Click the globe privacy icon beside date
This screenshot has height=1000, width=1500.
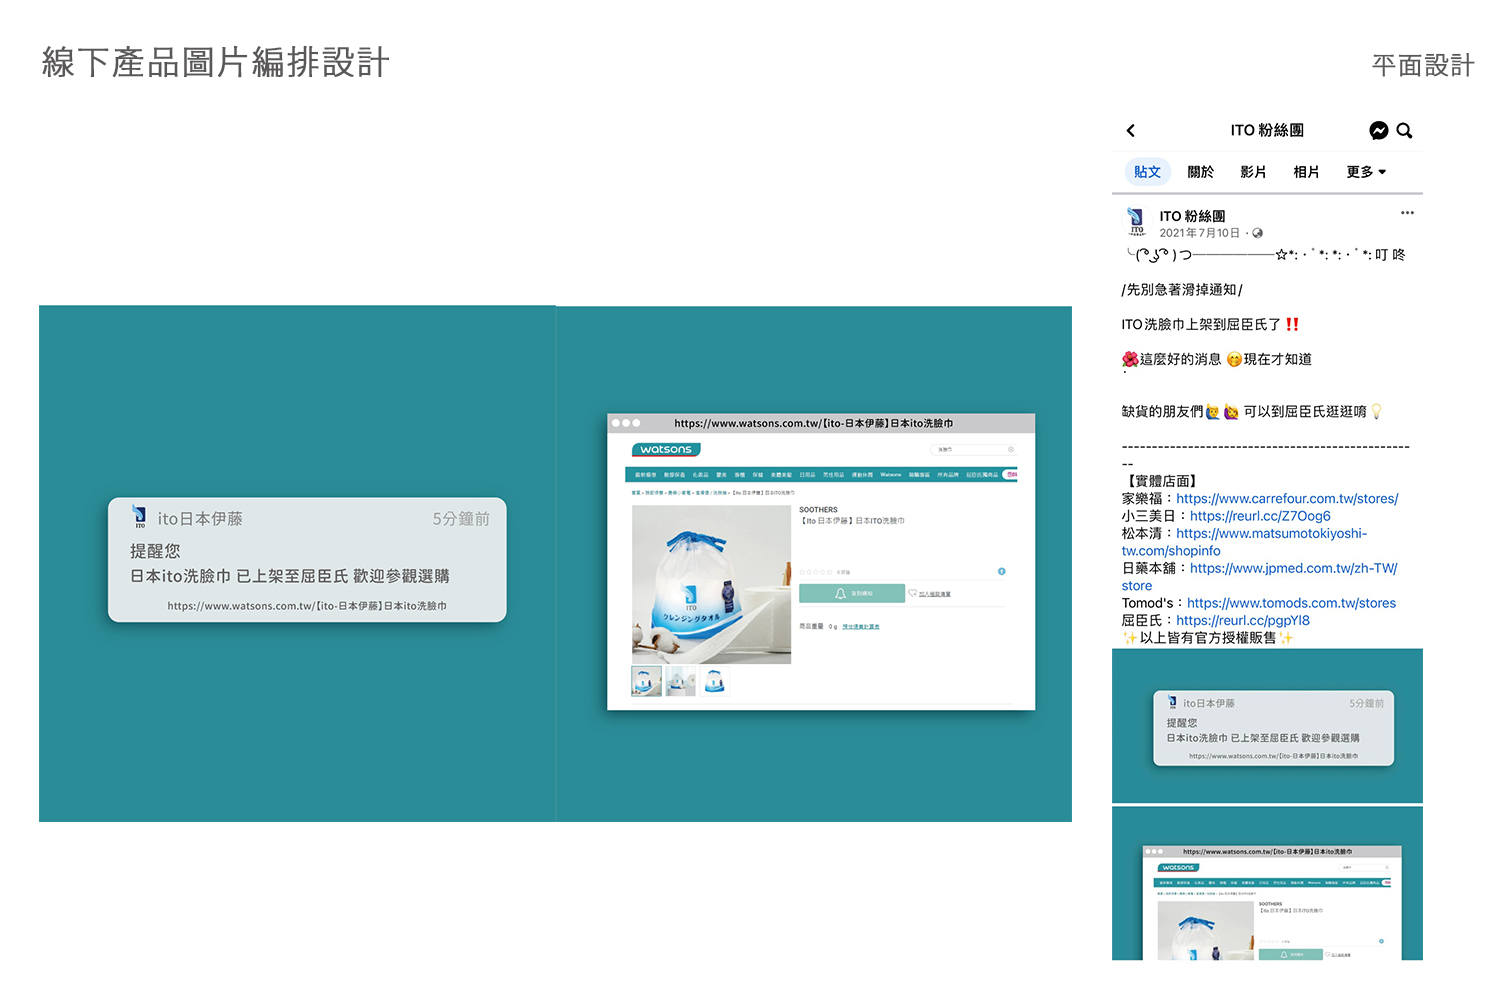click(x=1257, y=233)
